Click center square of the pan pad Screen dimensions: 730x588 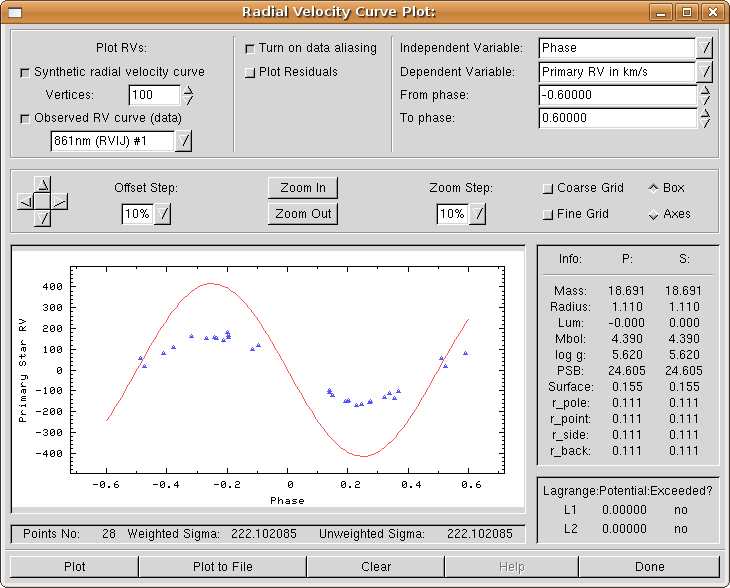(x=43, y=202)
